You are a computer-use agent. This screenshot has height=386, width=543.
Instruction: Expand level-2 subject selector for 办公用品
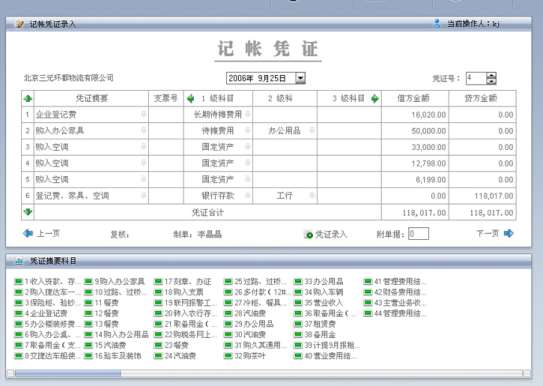tap(312, 131)
